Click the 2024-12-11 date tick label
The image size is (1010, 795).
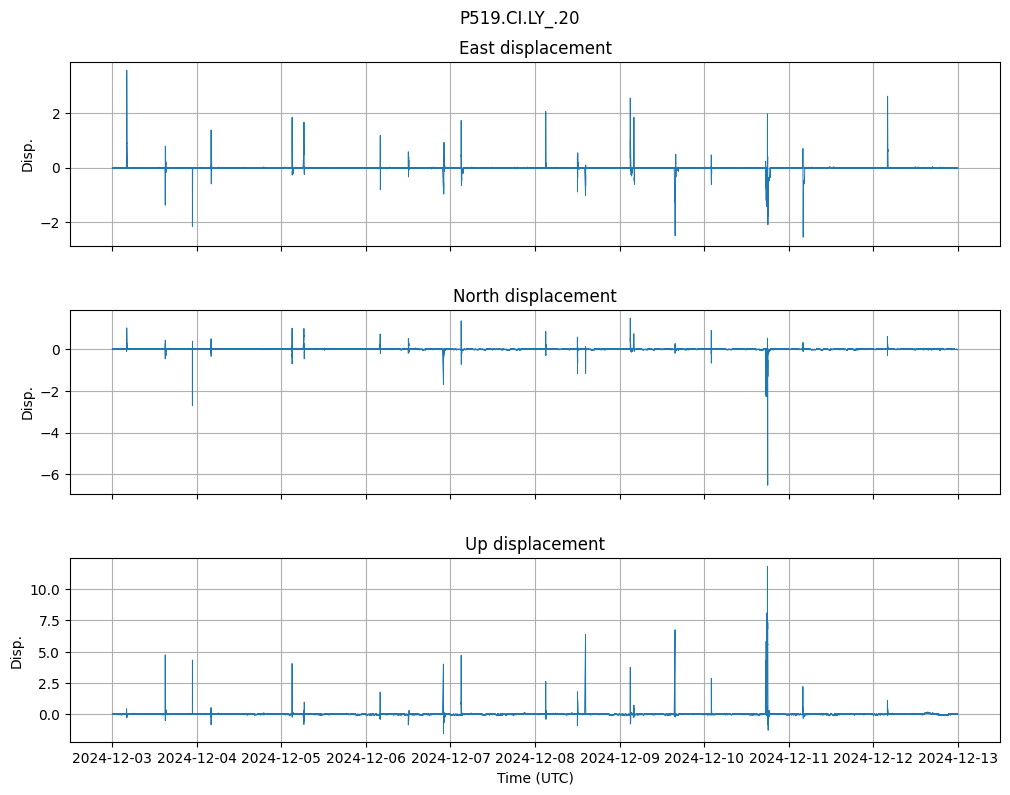(x=789, y=760)
